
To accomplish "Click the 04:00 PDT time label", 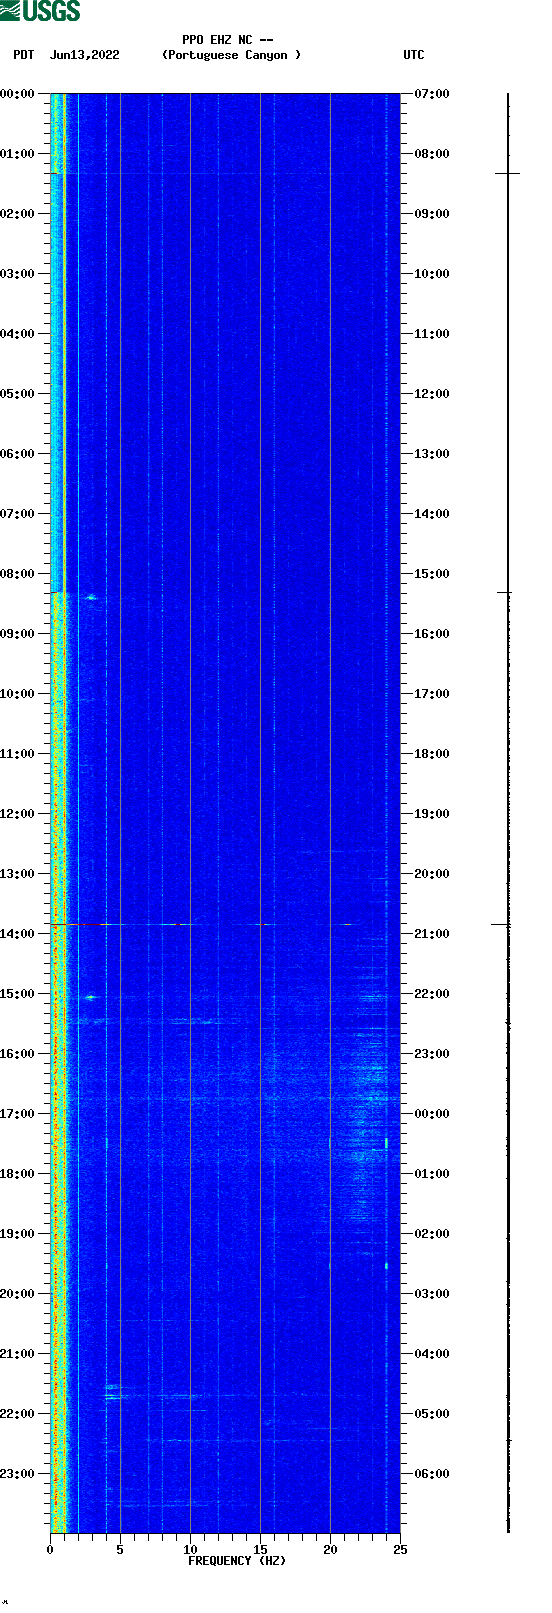I will 17,334.
